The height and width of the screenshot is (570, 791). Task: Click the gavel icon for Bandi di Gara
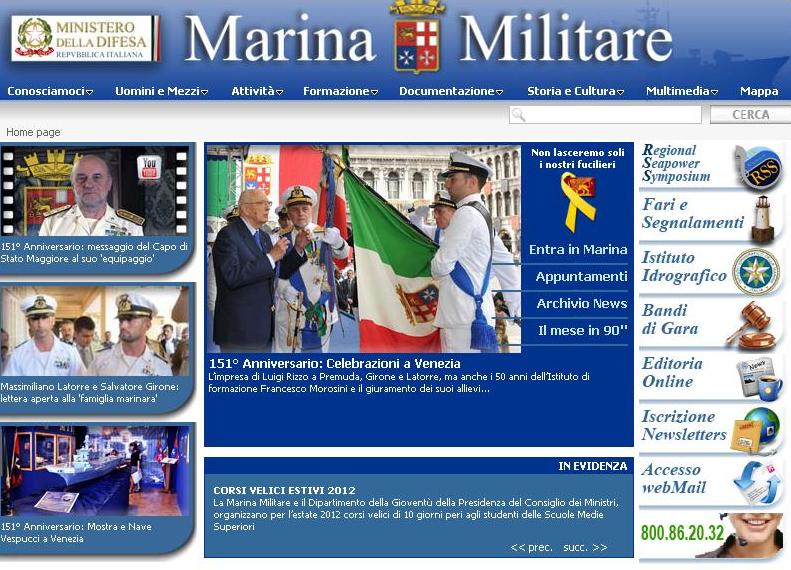[753, 325]
